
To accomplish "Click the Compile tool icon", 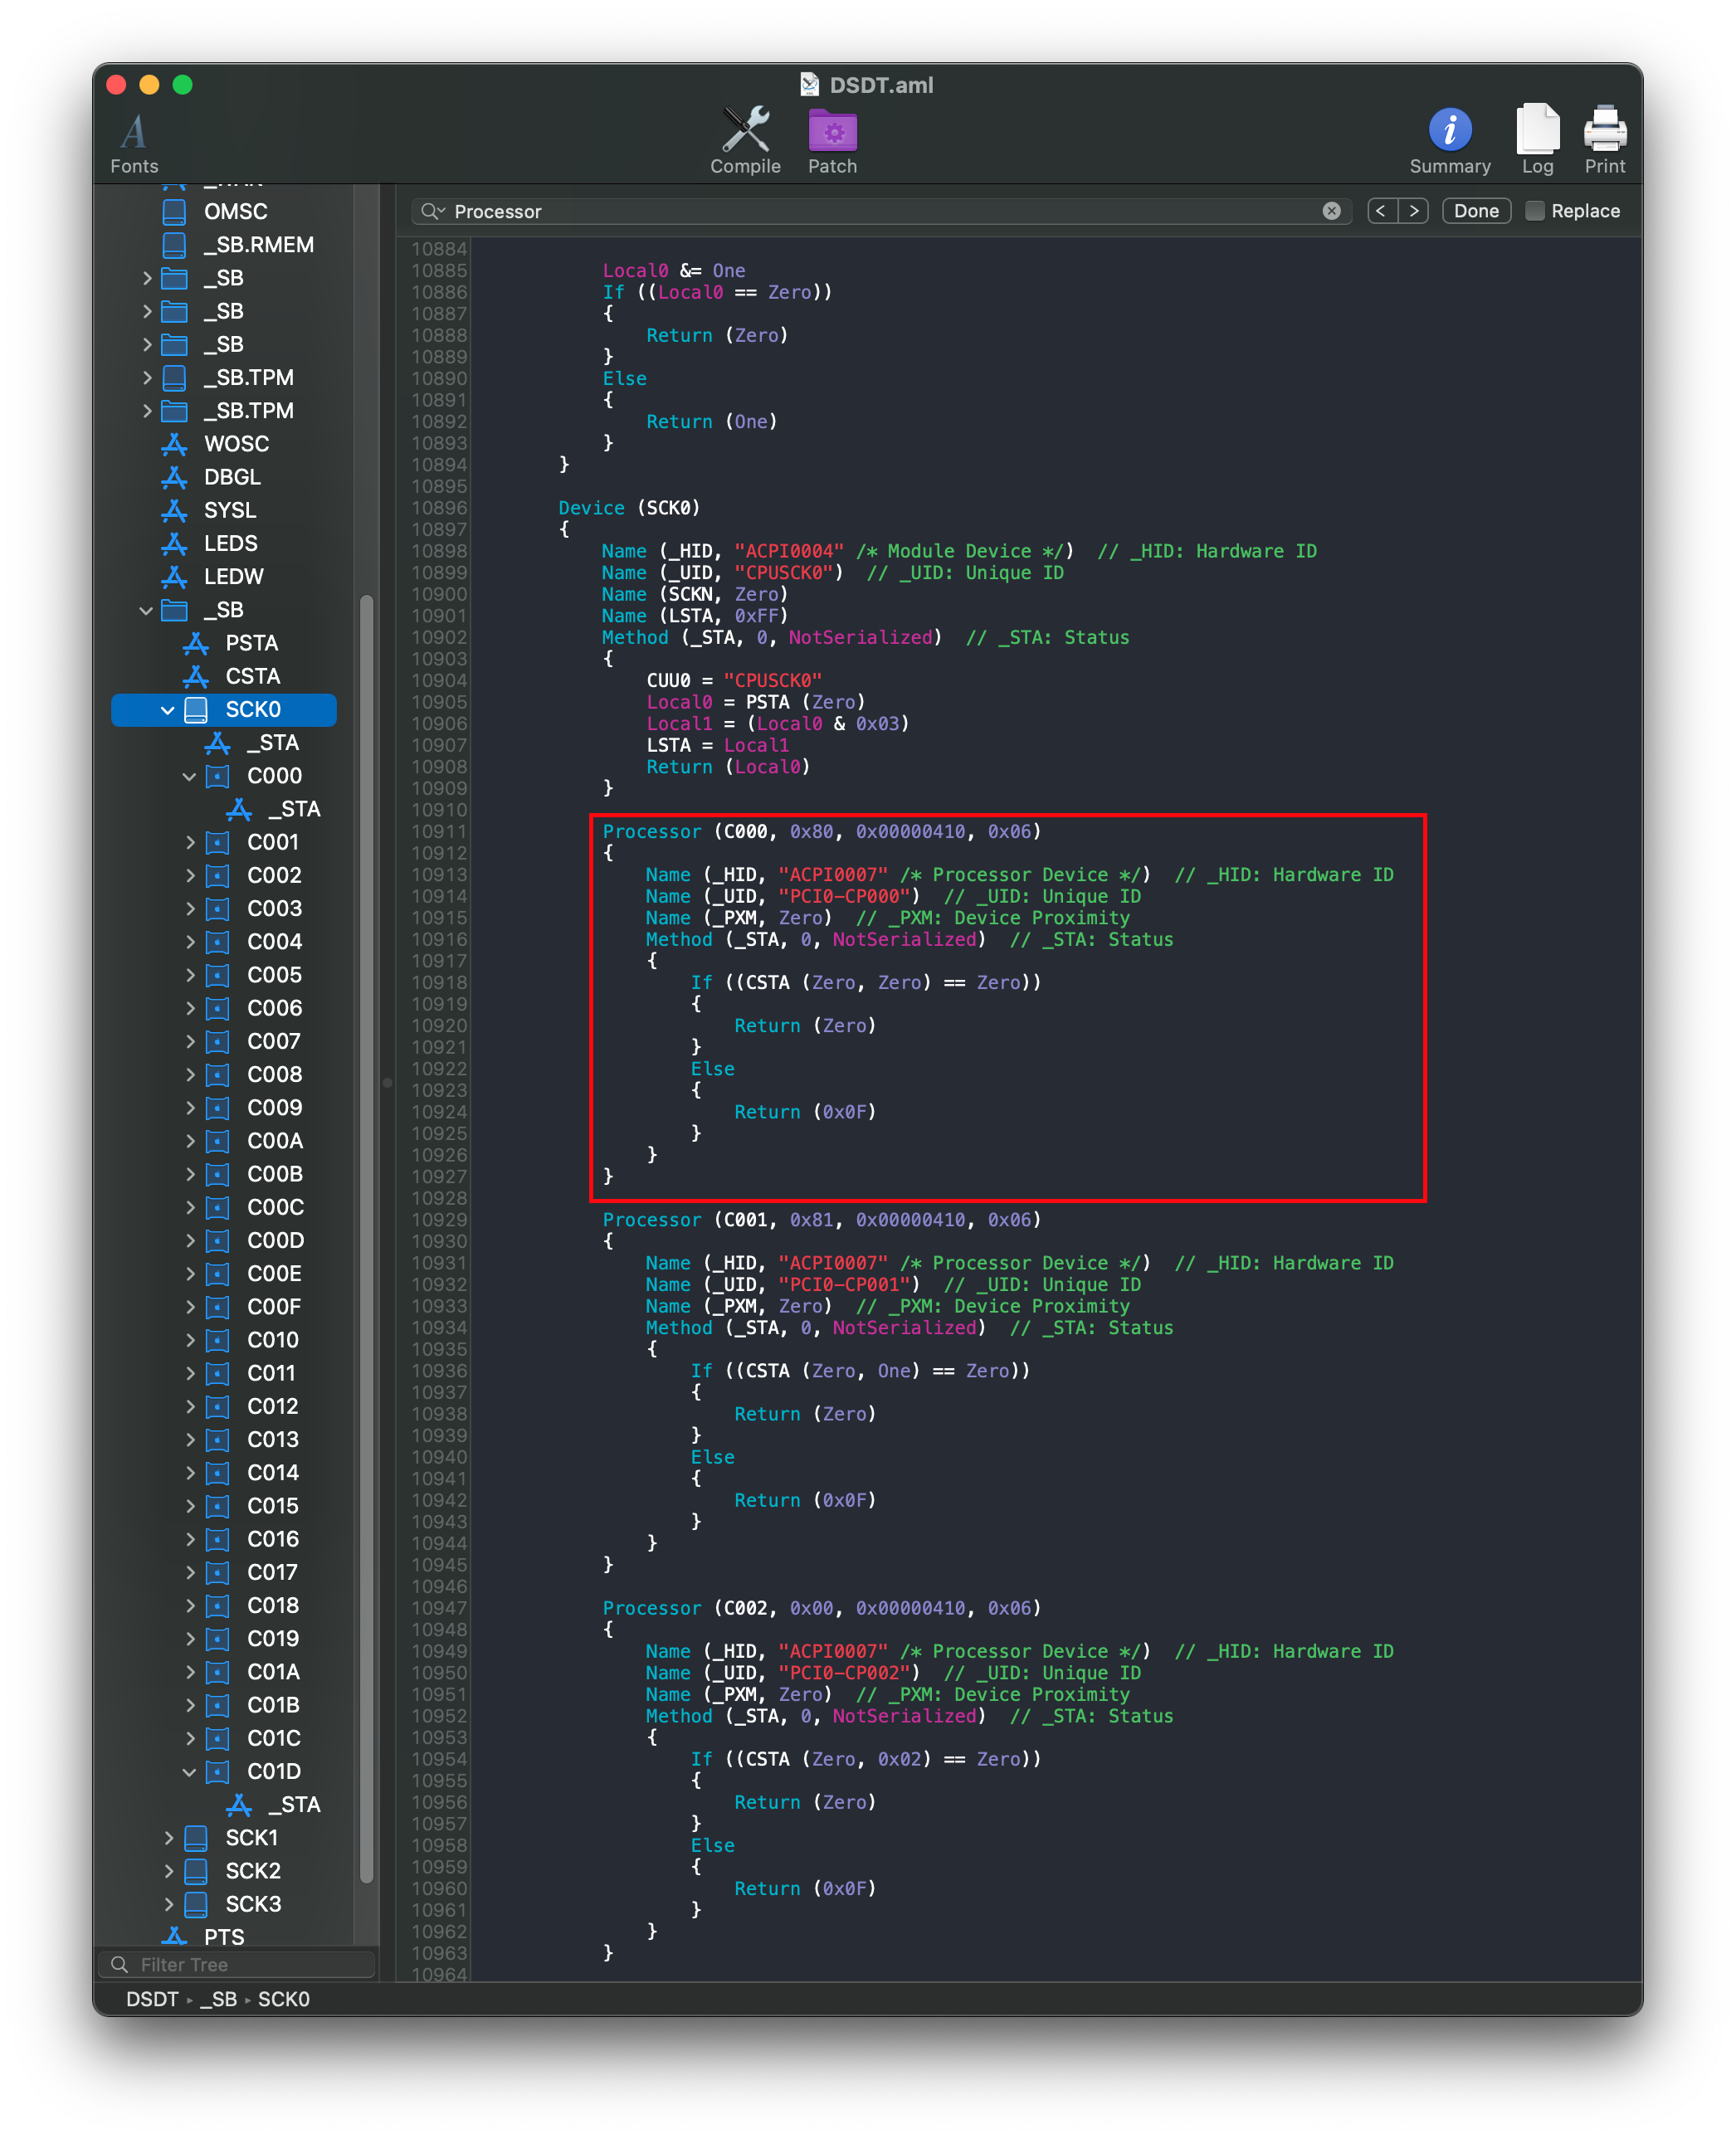I will point(745,131).
